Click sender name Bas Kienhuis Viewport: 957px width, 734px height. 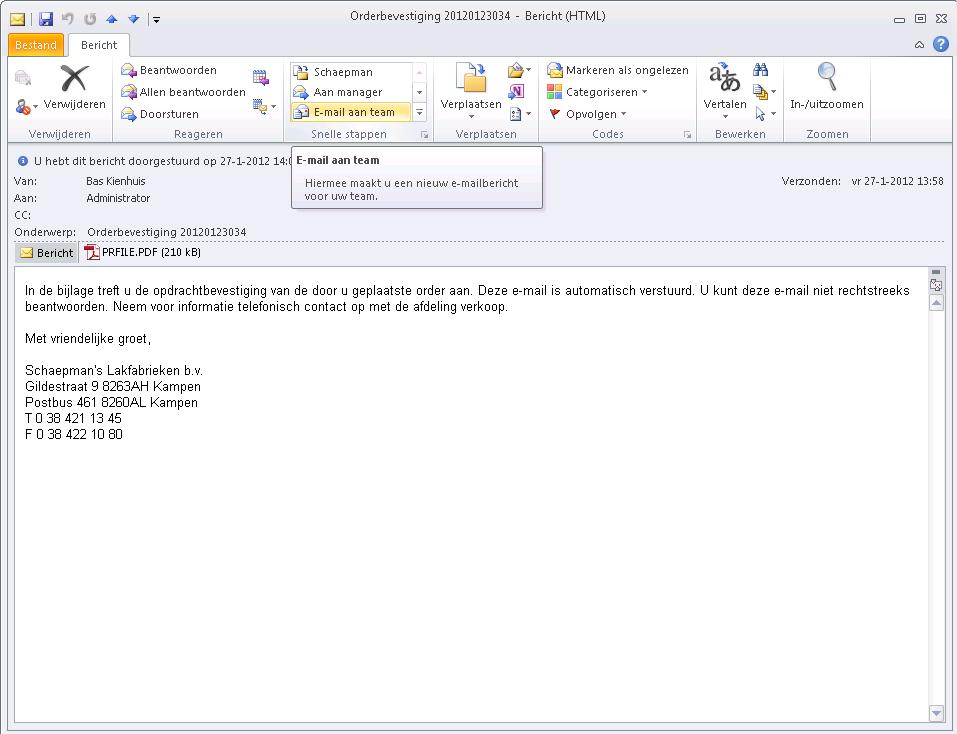115,181
